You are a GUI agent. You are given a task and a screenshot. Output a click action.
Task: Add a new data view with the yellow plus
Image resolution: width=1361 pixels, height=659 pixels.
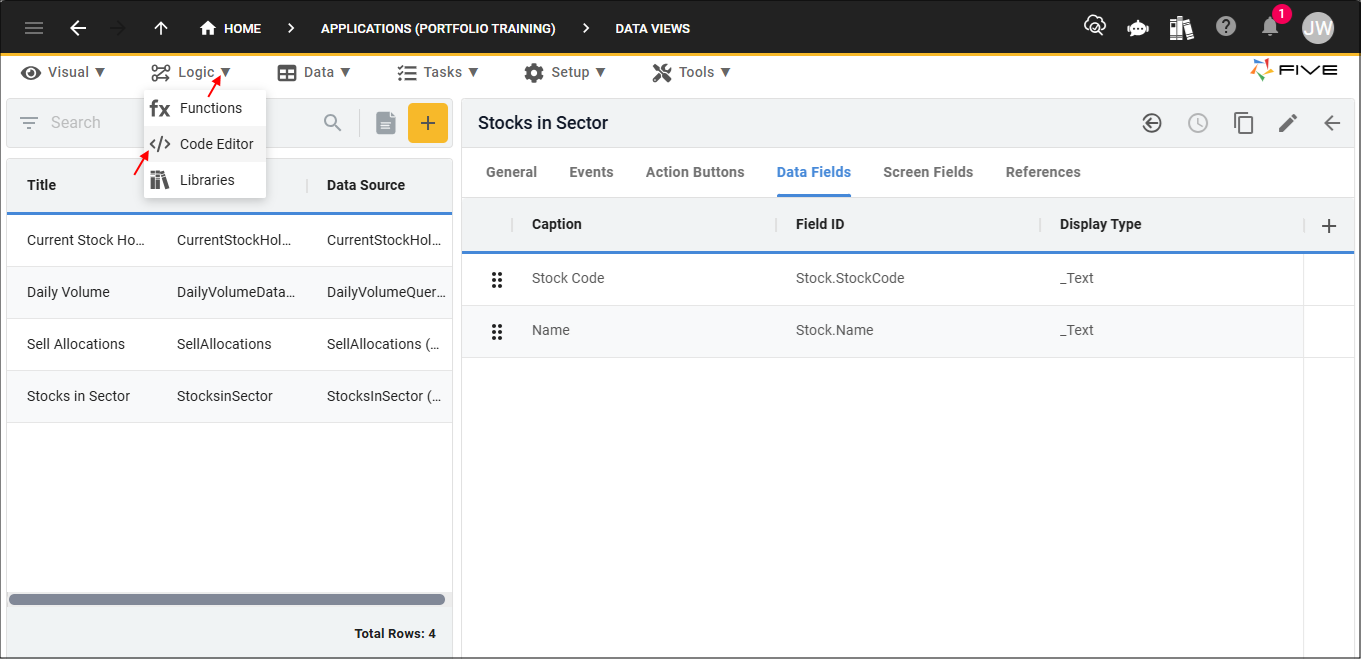coord(428,123)
